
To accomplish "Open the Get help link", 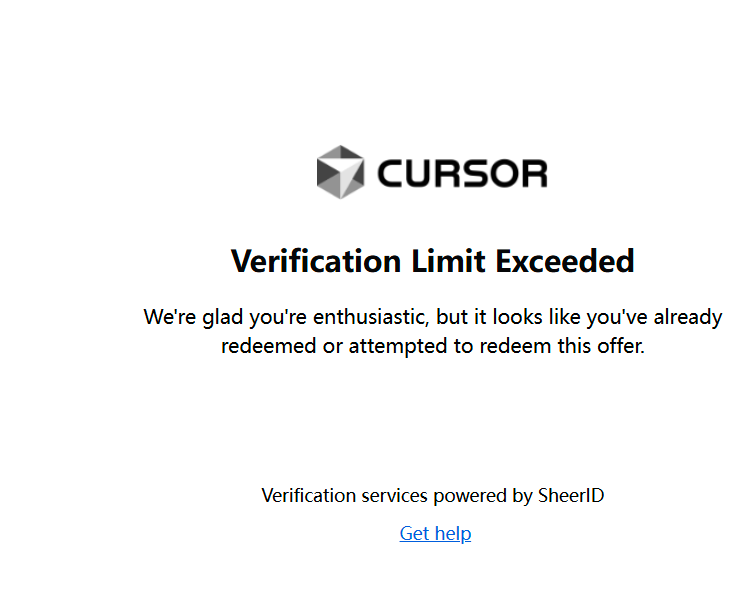I will pos(435,533).
